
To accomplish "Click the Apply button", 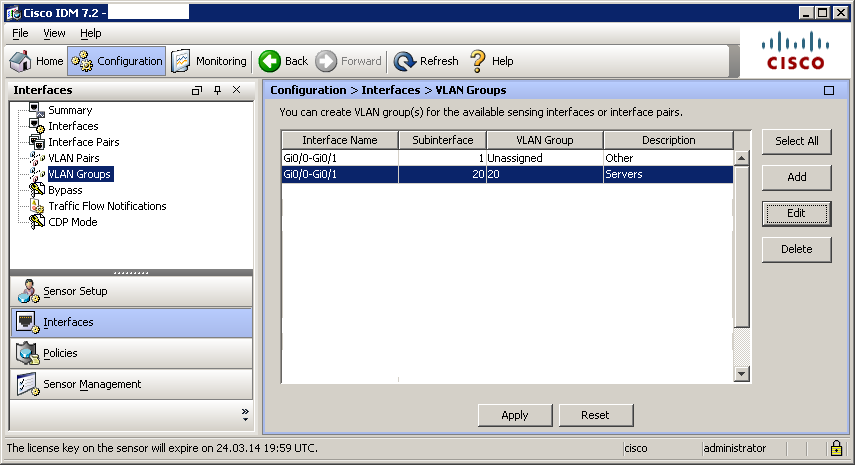I will tap(515, 415).
